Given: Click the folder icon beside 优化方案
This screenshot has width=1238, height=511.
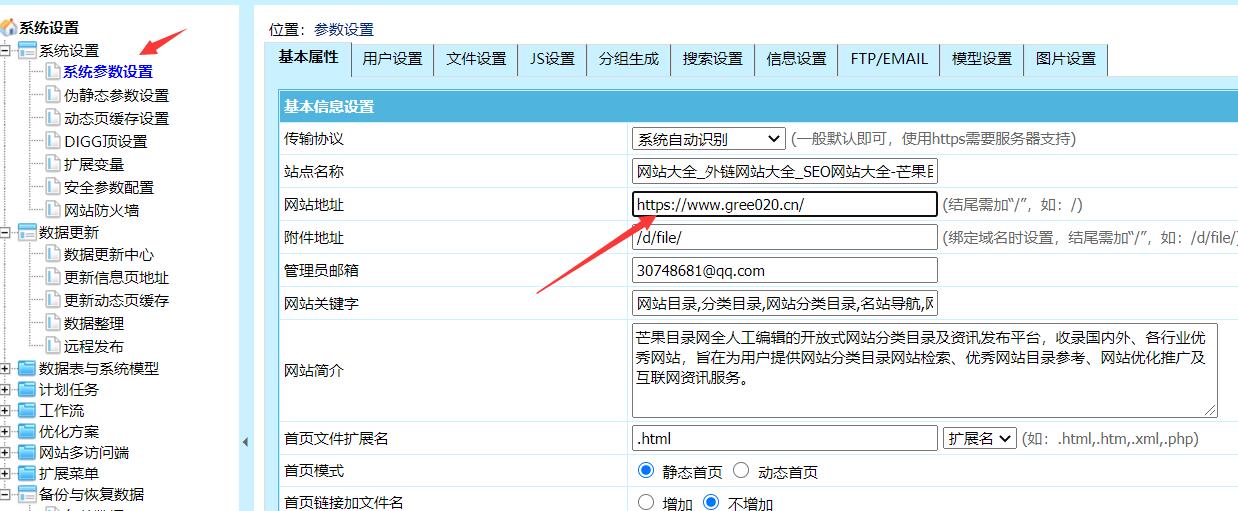Looking at the screenshot, I should pyautogui.click(x=27, y=432).
